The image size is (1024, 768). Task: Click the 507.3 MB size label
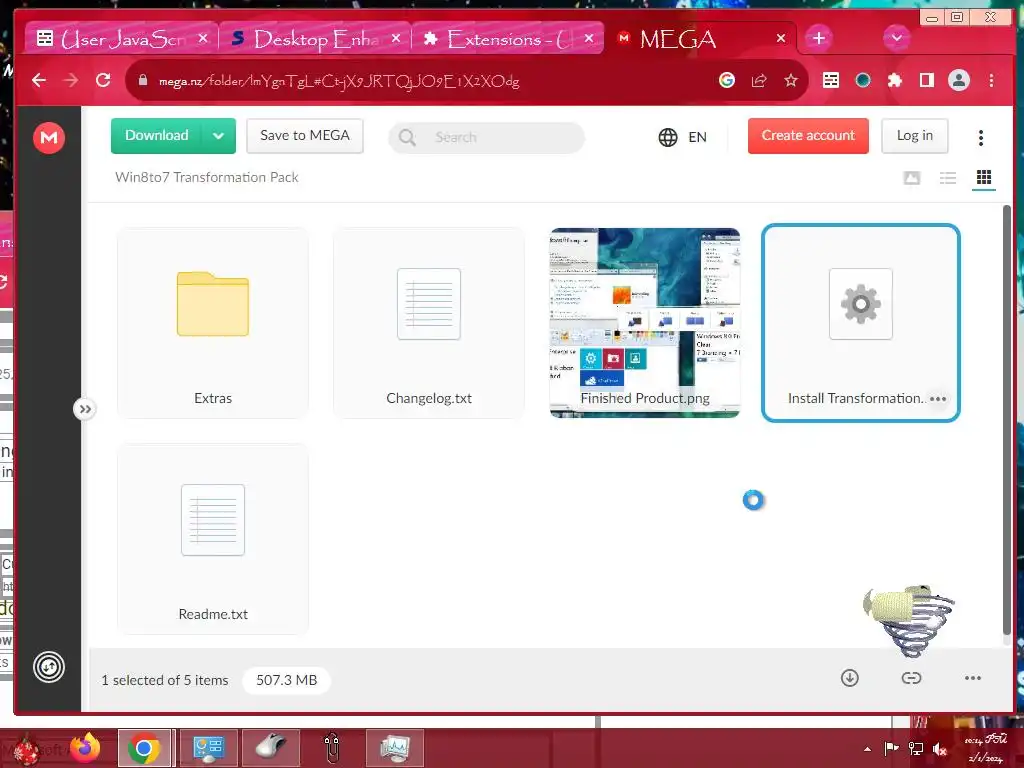pyautogui.click(x=286, y=680)
